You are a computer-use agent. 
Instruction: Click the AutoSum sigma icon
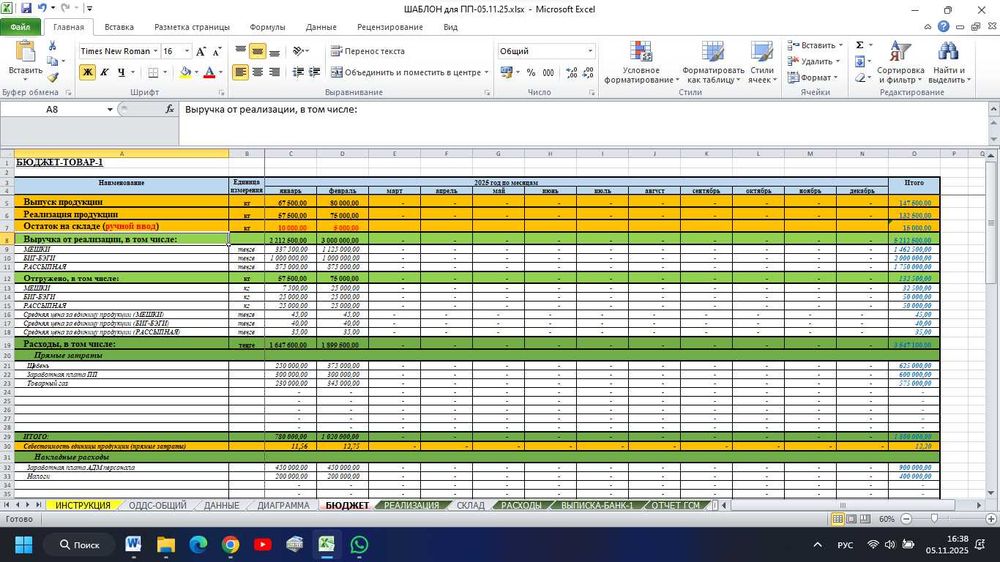point(860,45)
